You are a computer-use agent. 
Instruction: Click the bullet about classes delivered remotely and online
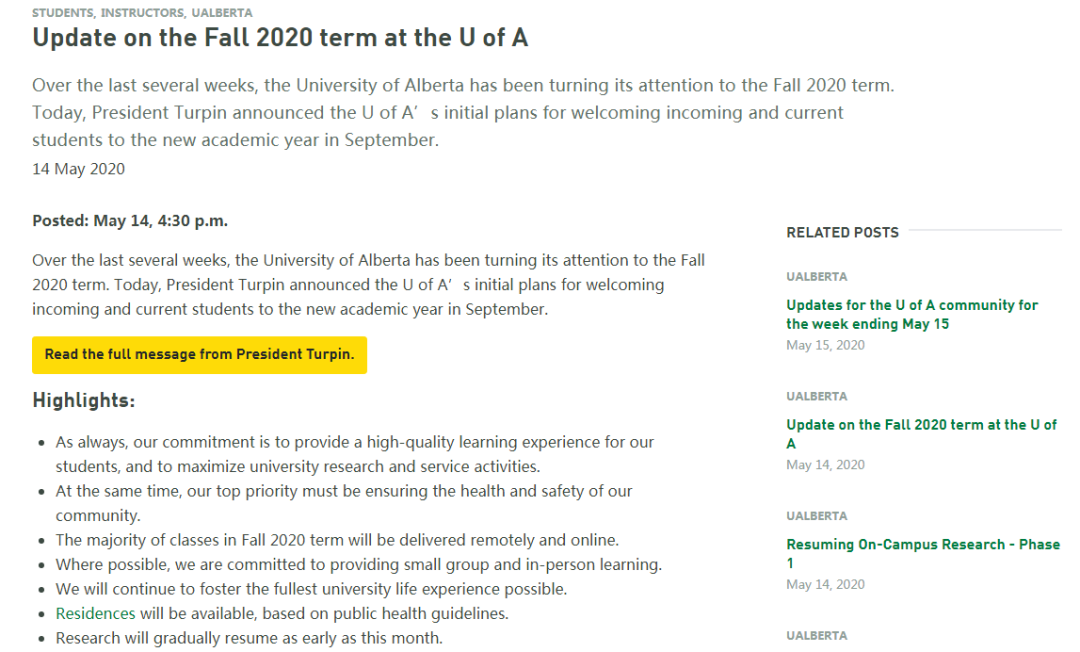(x=338, y=540)
